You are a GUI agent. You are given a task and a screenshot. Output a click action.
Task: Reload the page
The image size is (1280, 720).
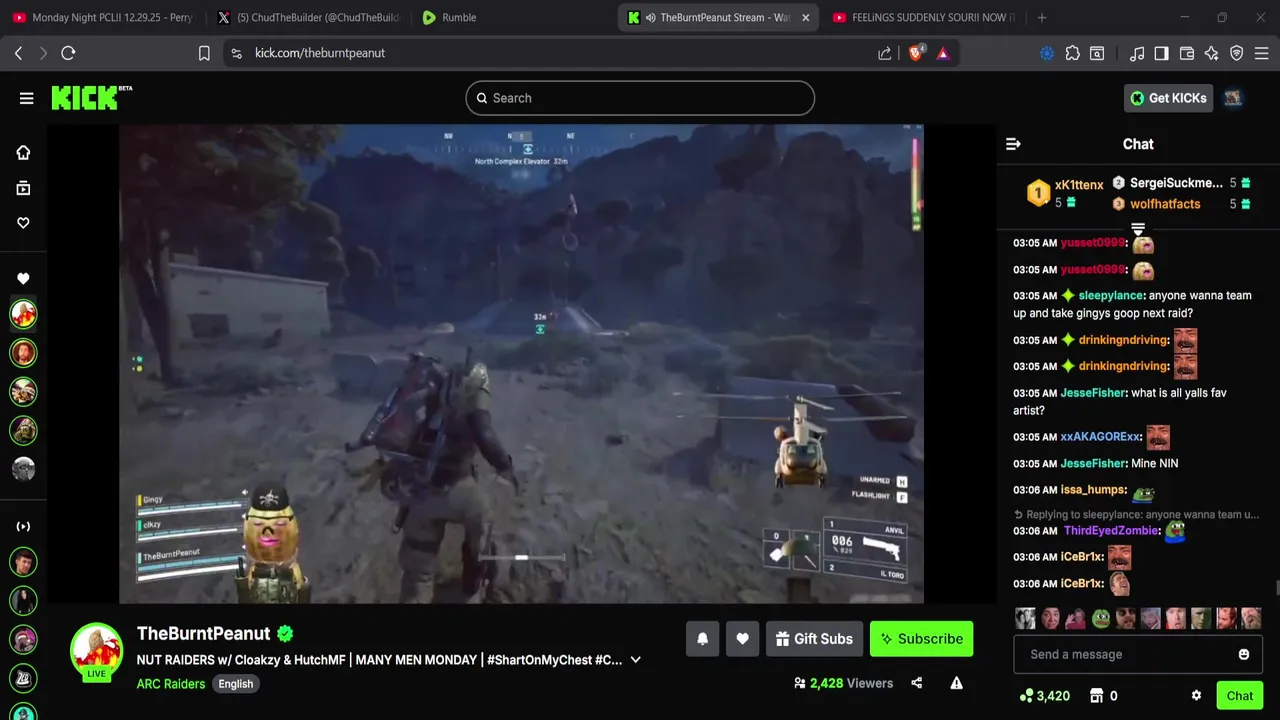click(x=68, y=53)
